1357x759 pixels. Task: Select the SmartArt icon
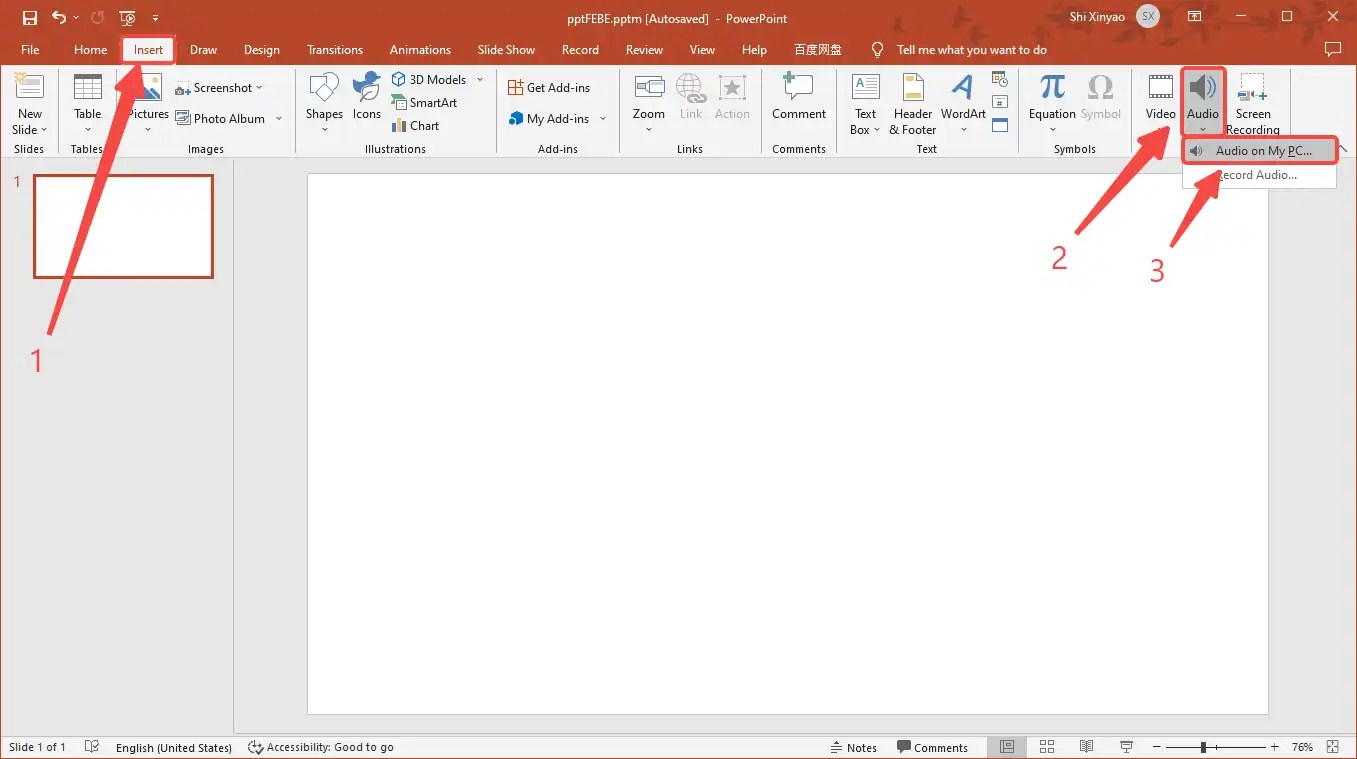click(425, 102)
